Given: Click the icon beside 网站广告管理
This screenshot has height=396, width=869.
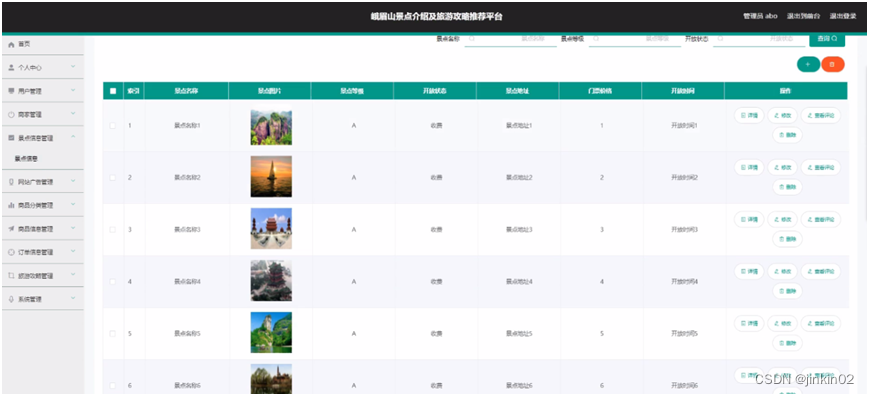Looking at the screenshot, I should [11, 182].
